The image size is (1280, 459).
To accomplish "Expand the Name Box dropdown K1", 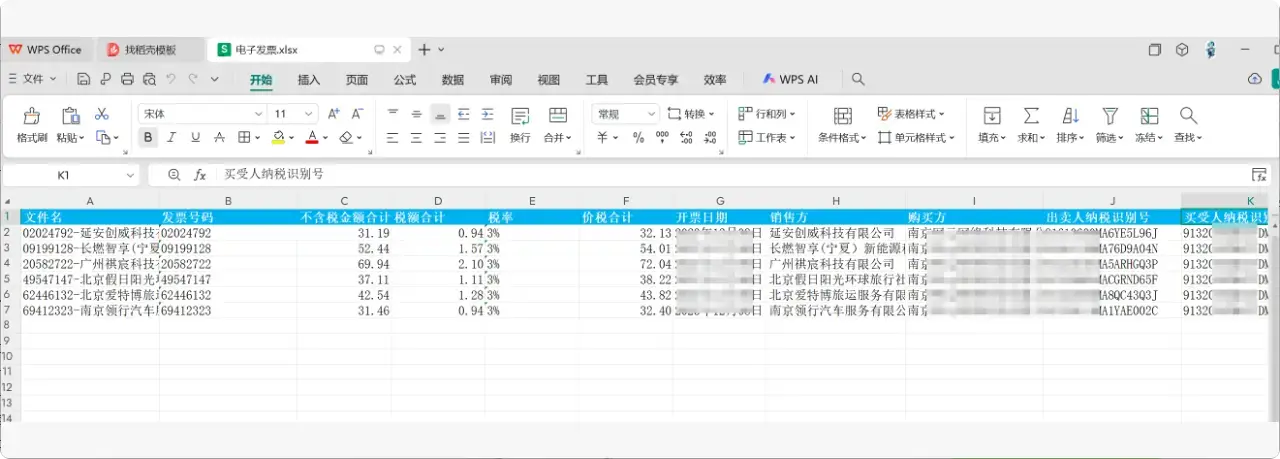I will pyautogui.click(x=130, y=175).
